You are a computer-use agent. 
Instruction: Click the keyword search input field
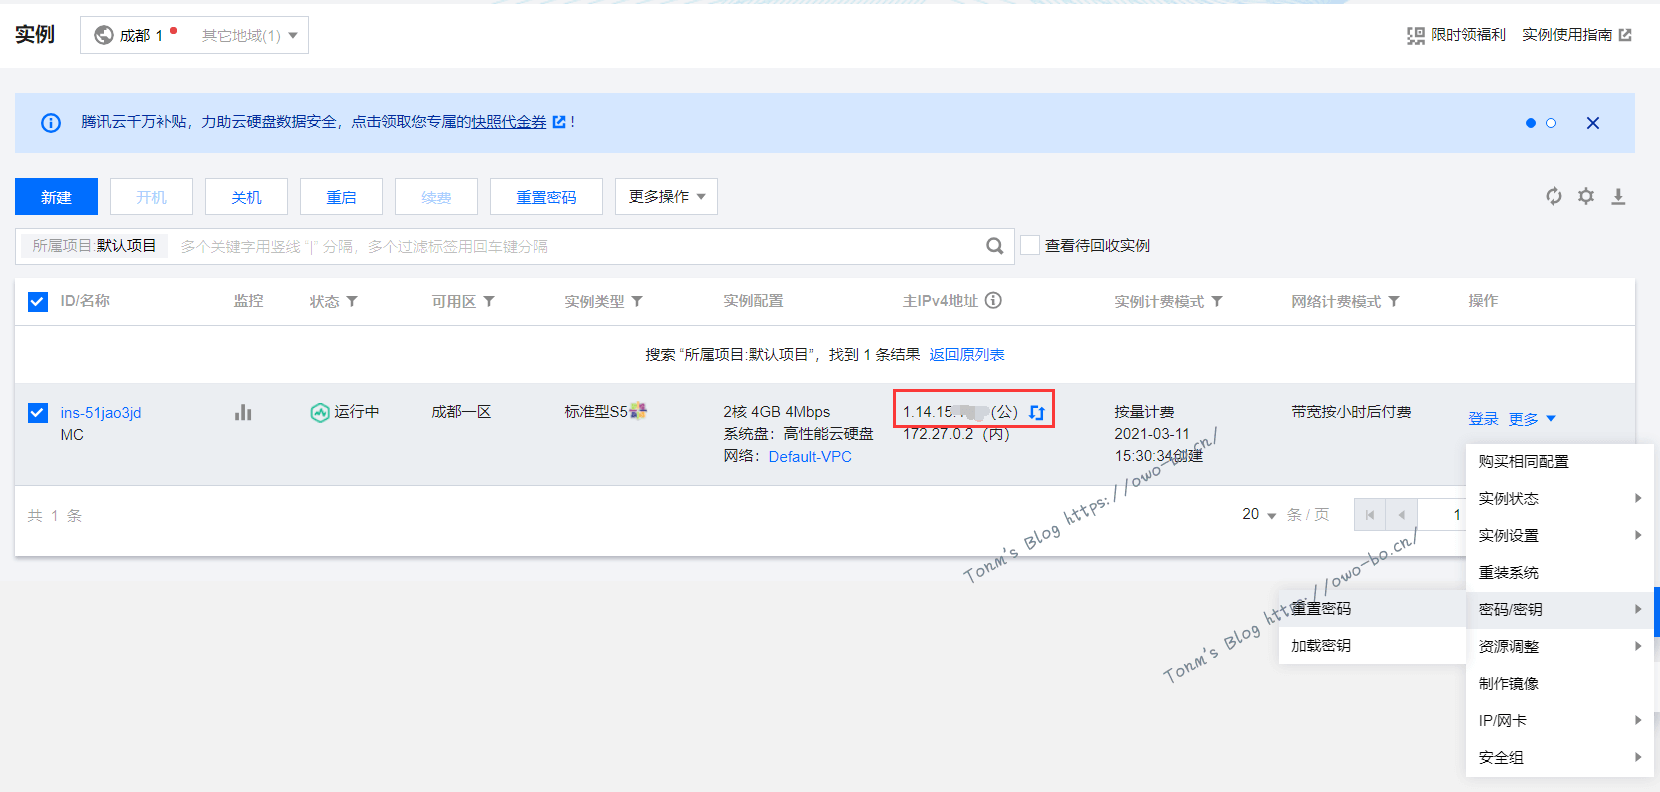click(570, 246)
